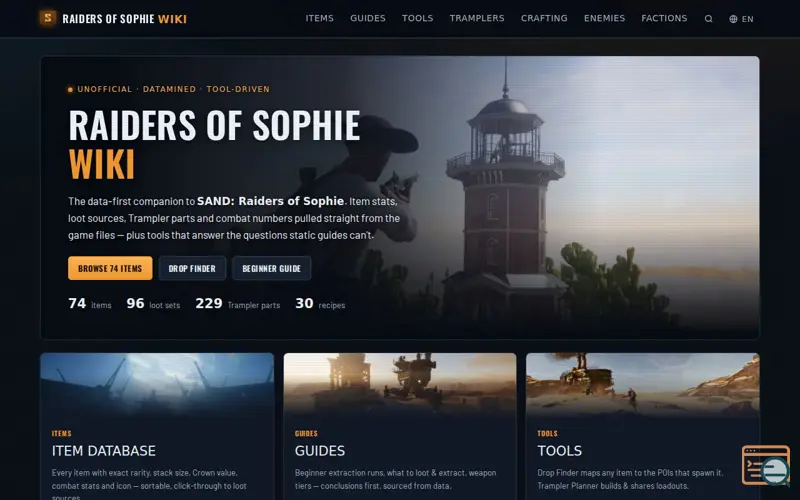This screenshot has height=500, width=800.
Task: Click the orange S logo icon
Action: [47, 18]
